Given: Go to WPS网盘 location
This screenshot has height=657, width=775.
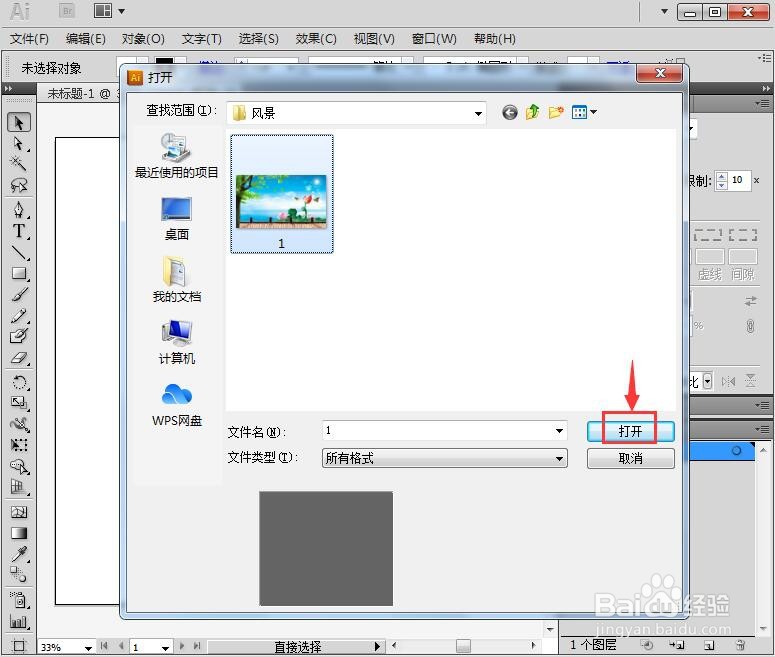Looking at the screenshot, I should [x=176, y=404].
